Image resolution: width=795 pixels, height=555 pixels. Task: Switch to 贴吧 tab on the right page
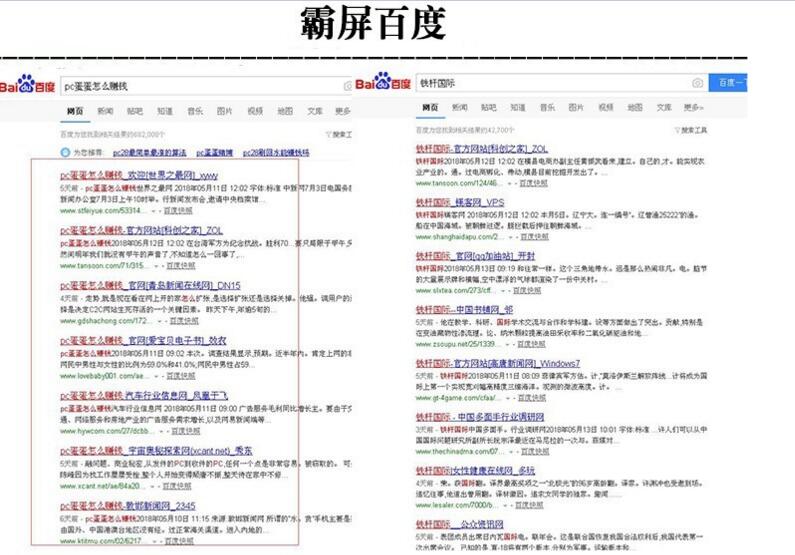[489, 107]
